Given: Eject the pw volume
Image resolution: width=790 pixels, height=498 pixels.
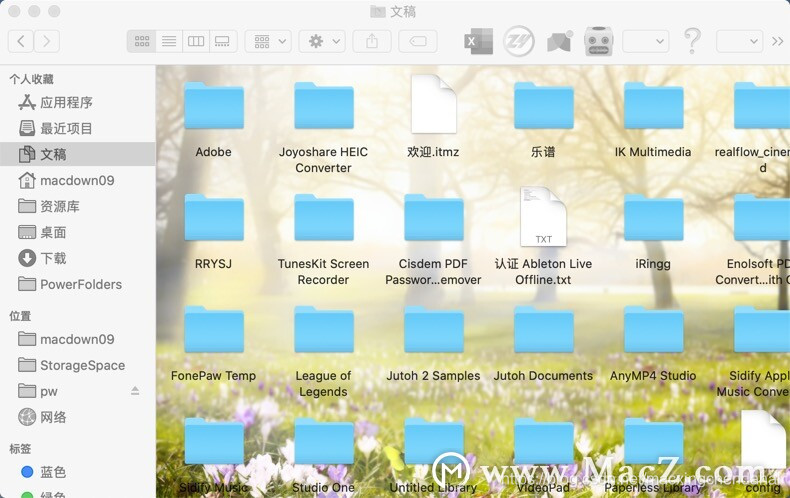Looking at the screenshot, I should coord(135,391).
